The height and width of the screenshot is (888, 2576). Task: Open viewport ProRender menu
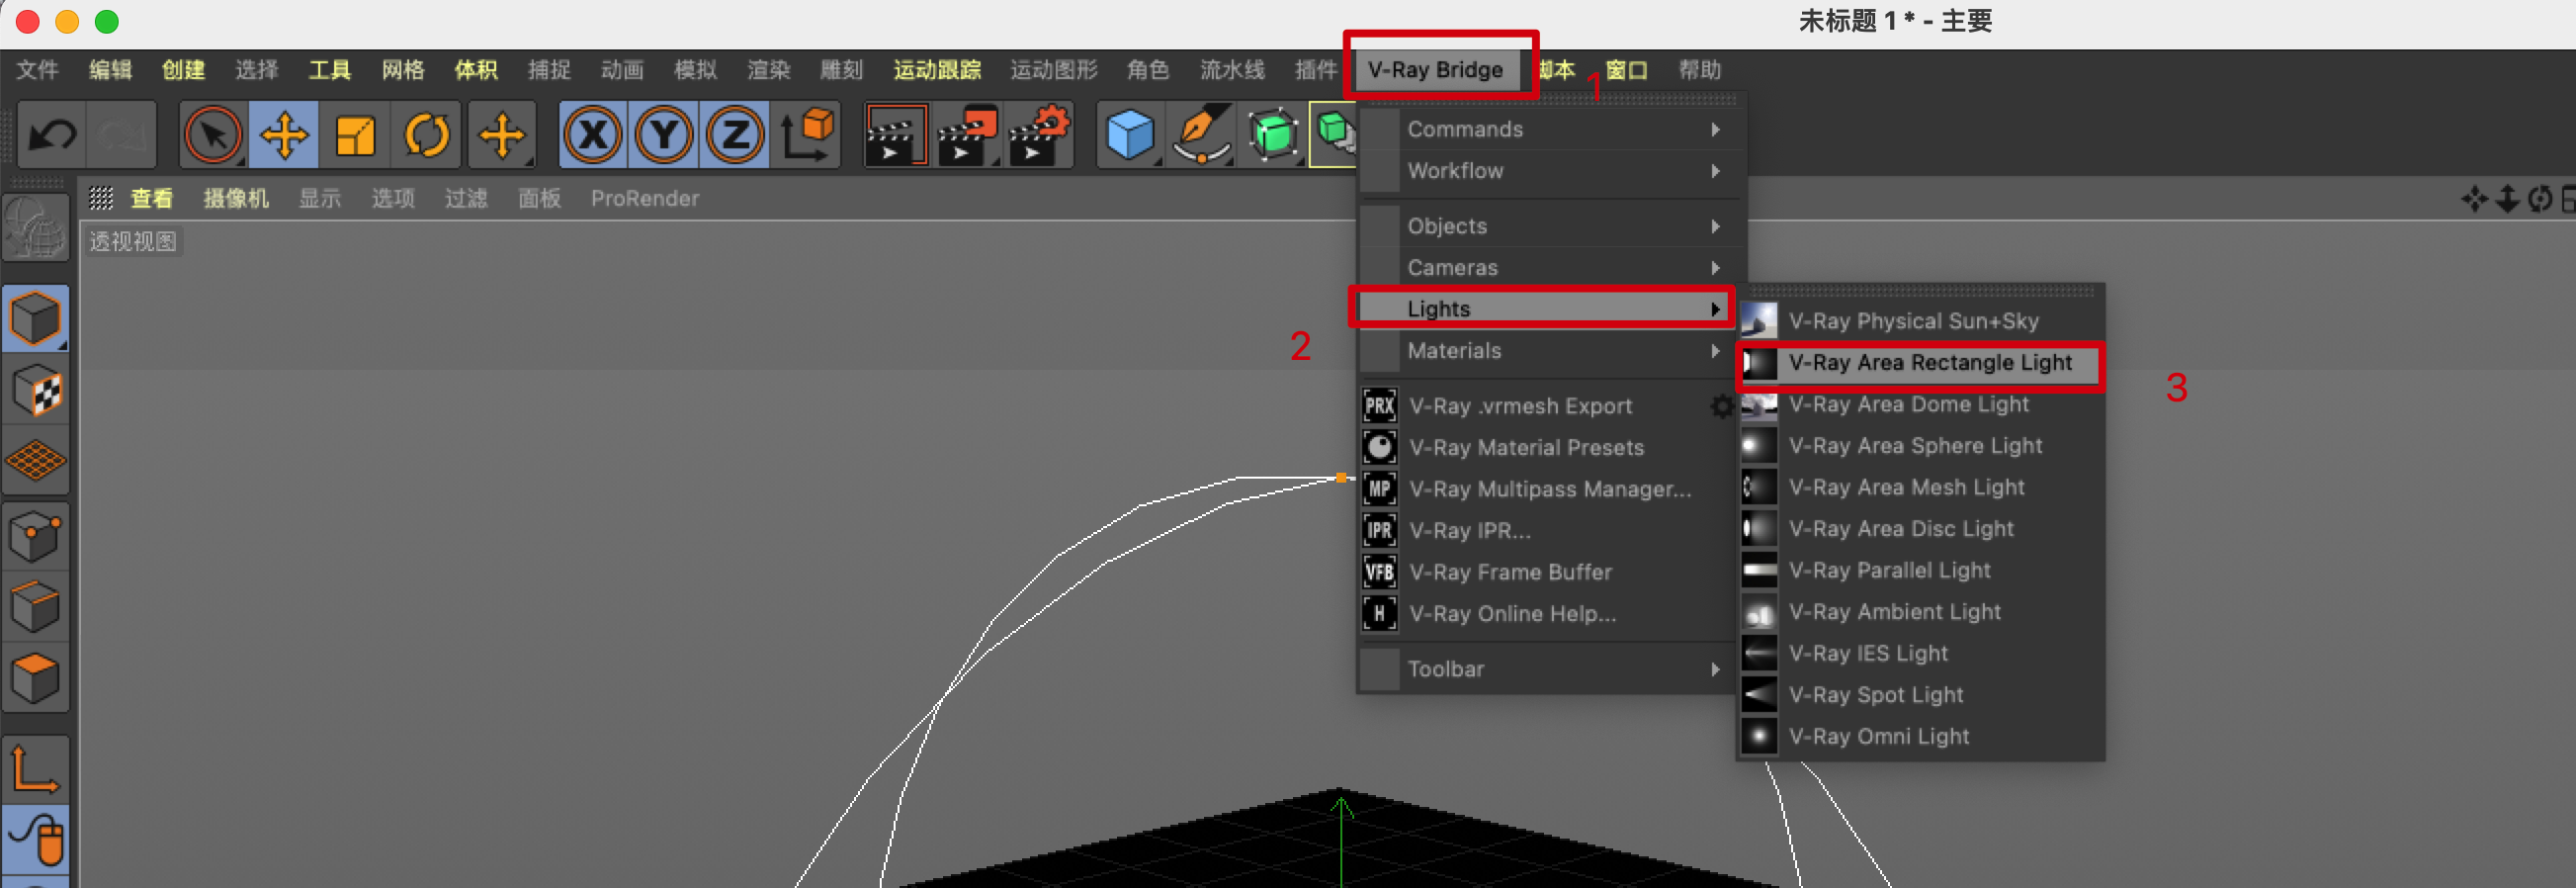tap(645, 199)
